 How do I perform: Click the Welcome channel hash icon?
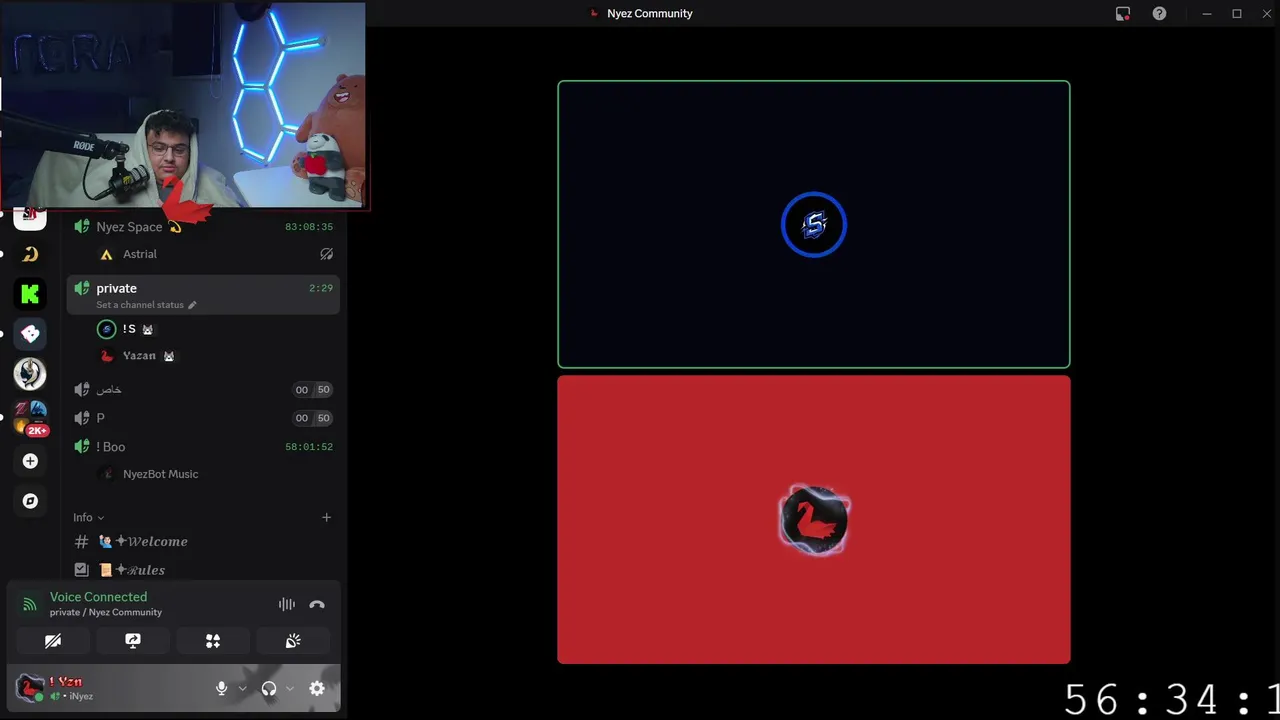82,542
